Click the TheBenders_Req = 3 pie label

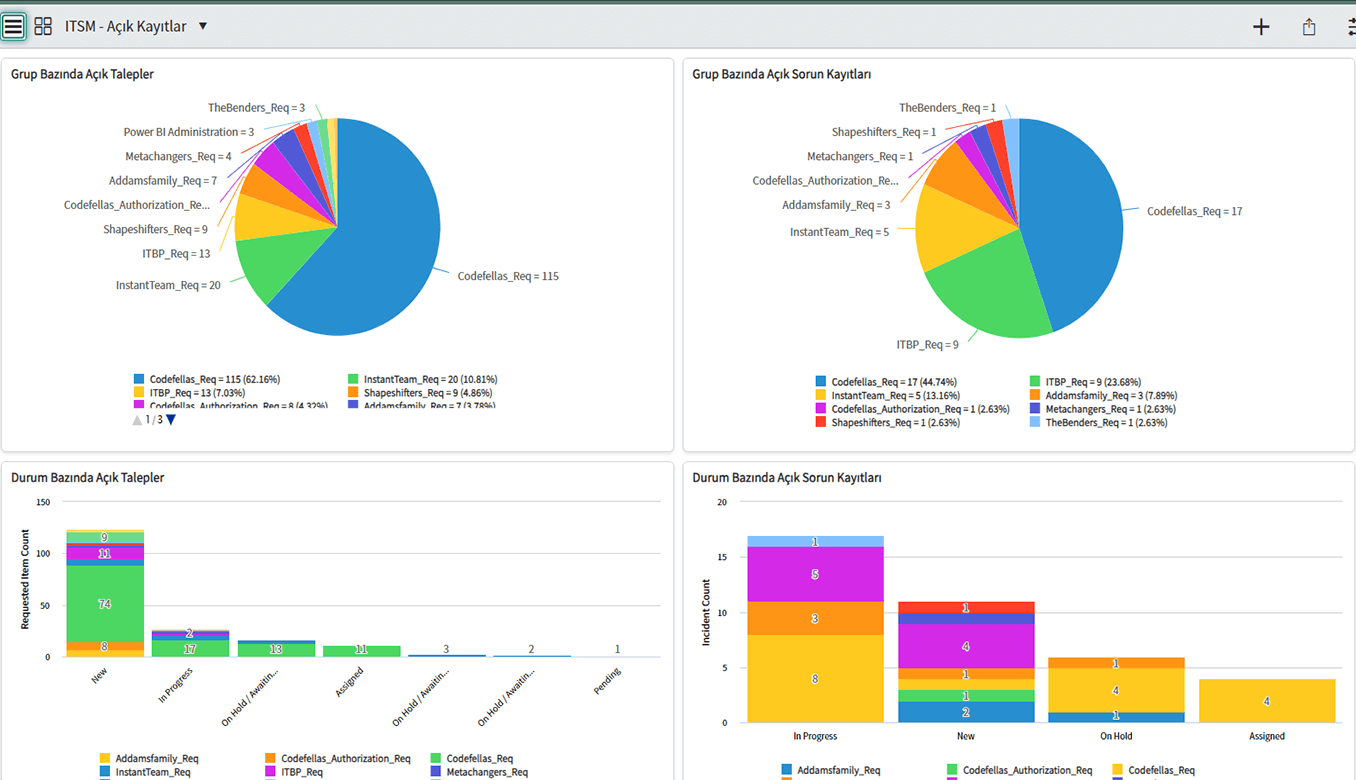[256, 107]
